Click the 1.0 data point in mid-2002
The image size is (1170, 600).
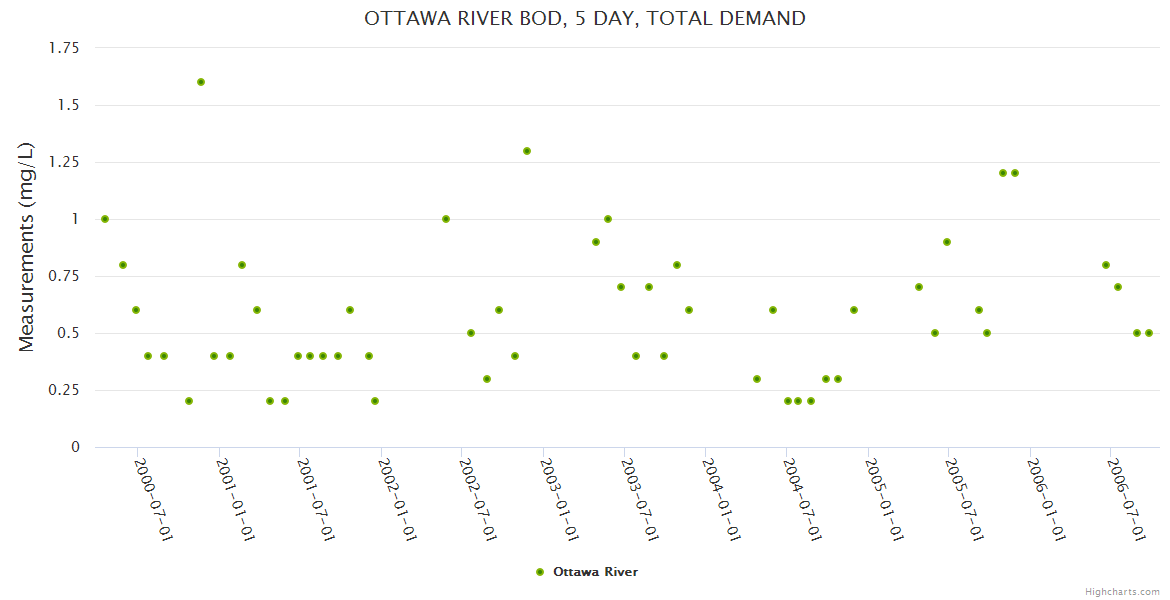point(446,219)
